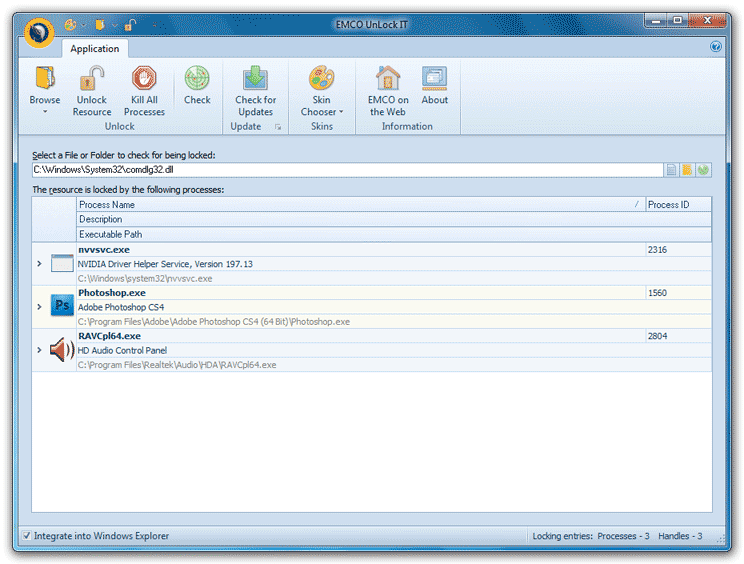Click the Unlock Resource ribbon button
Screen dimensions: 744x564
pyautogui.click(x=92, y=91)
